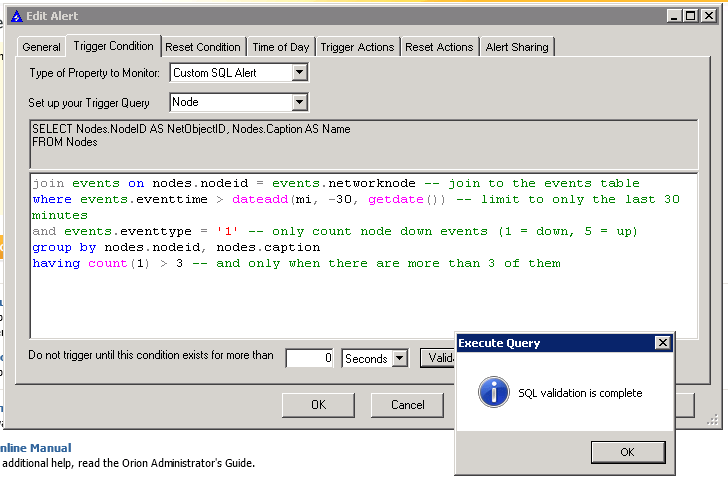Image resolution: width=728 pixels, height=478 pixels.
Task: Open the Online Manual link
Action: click(35, 448)
